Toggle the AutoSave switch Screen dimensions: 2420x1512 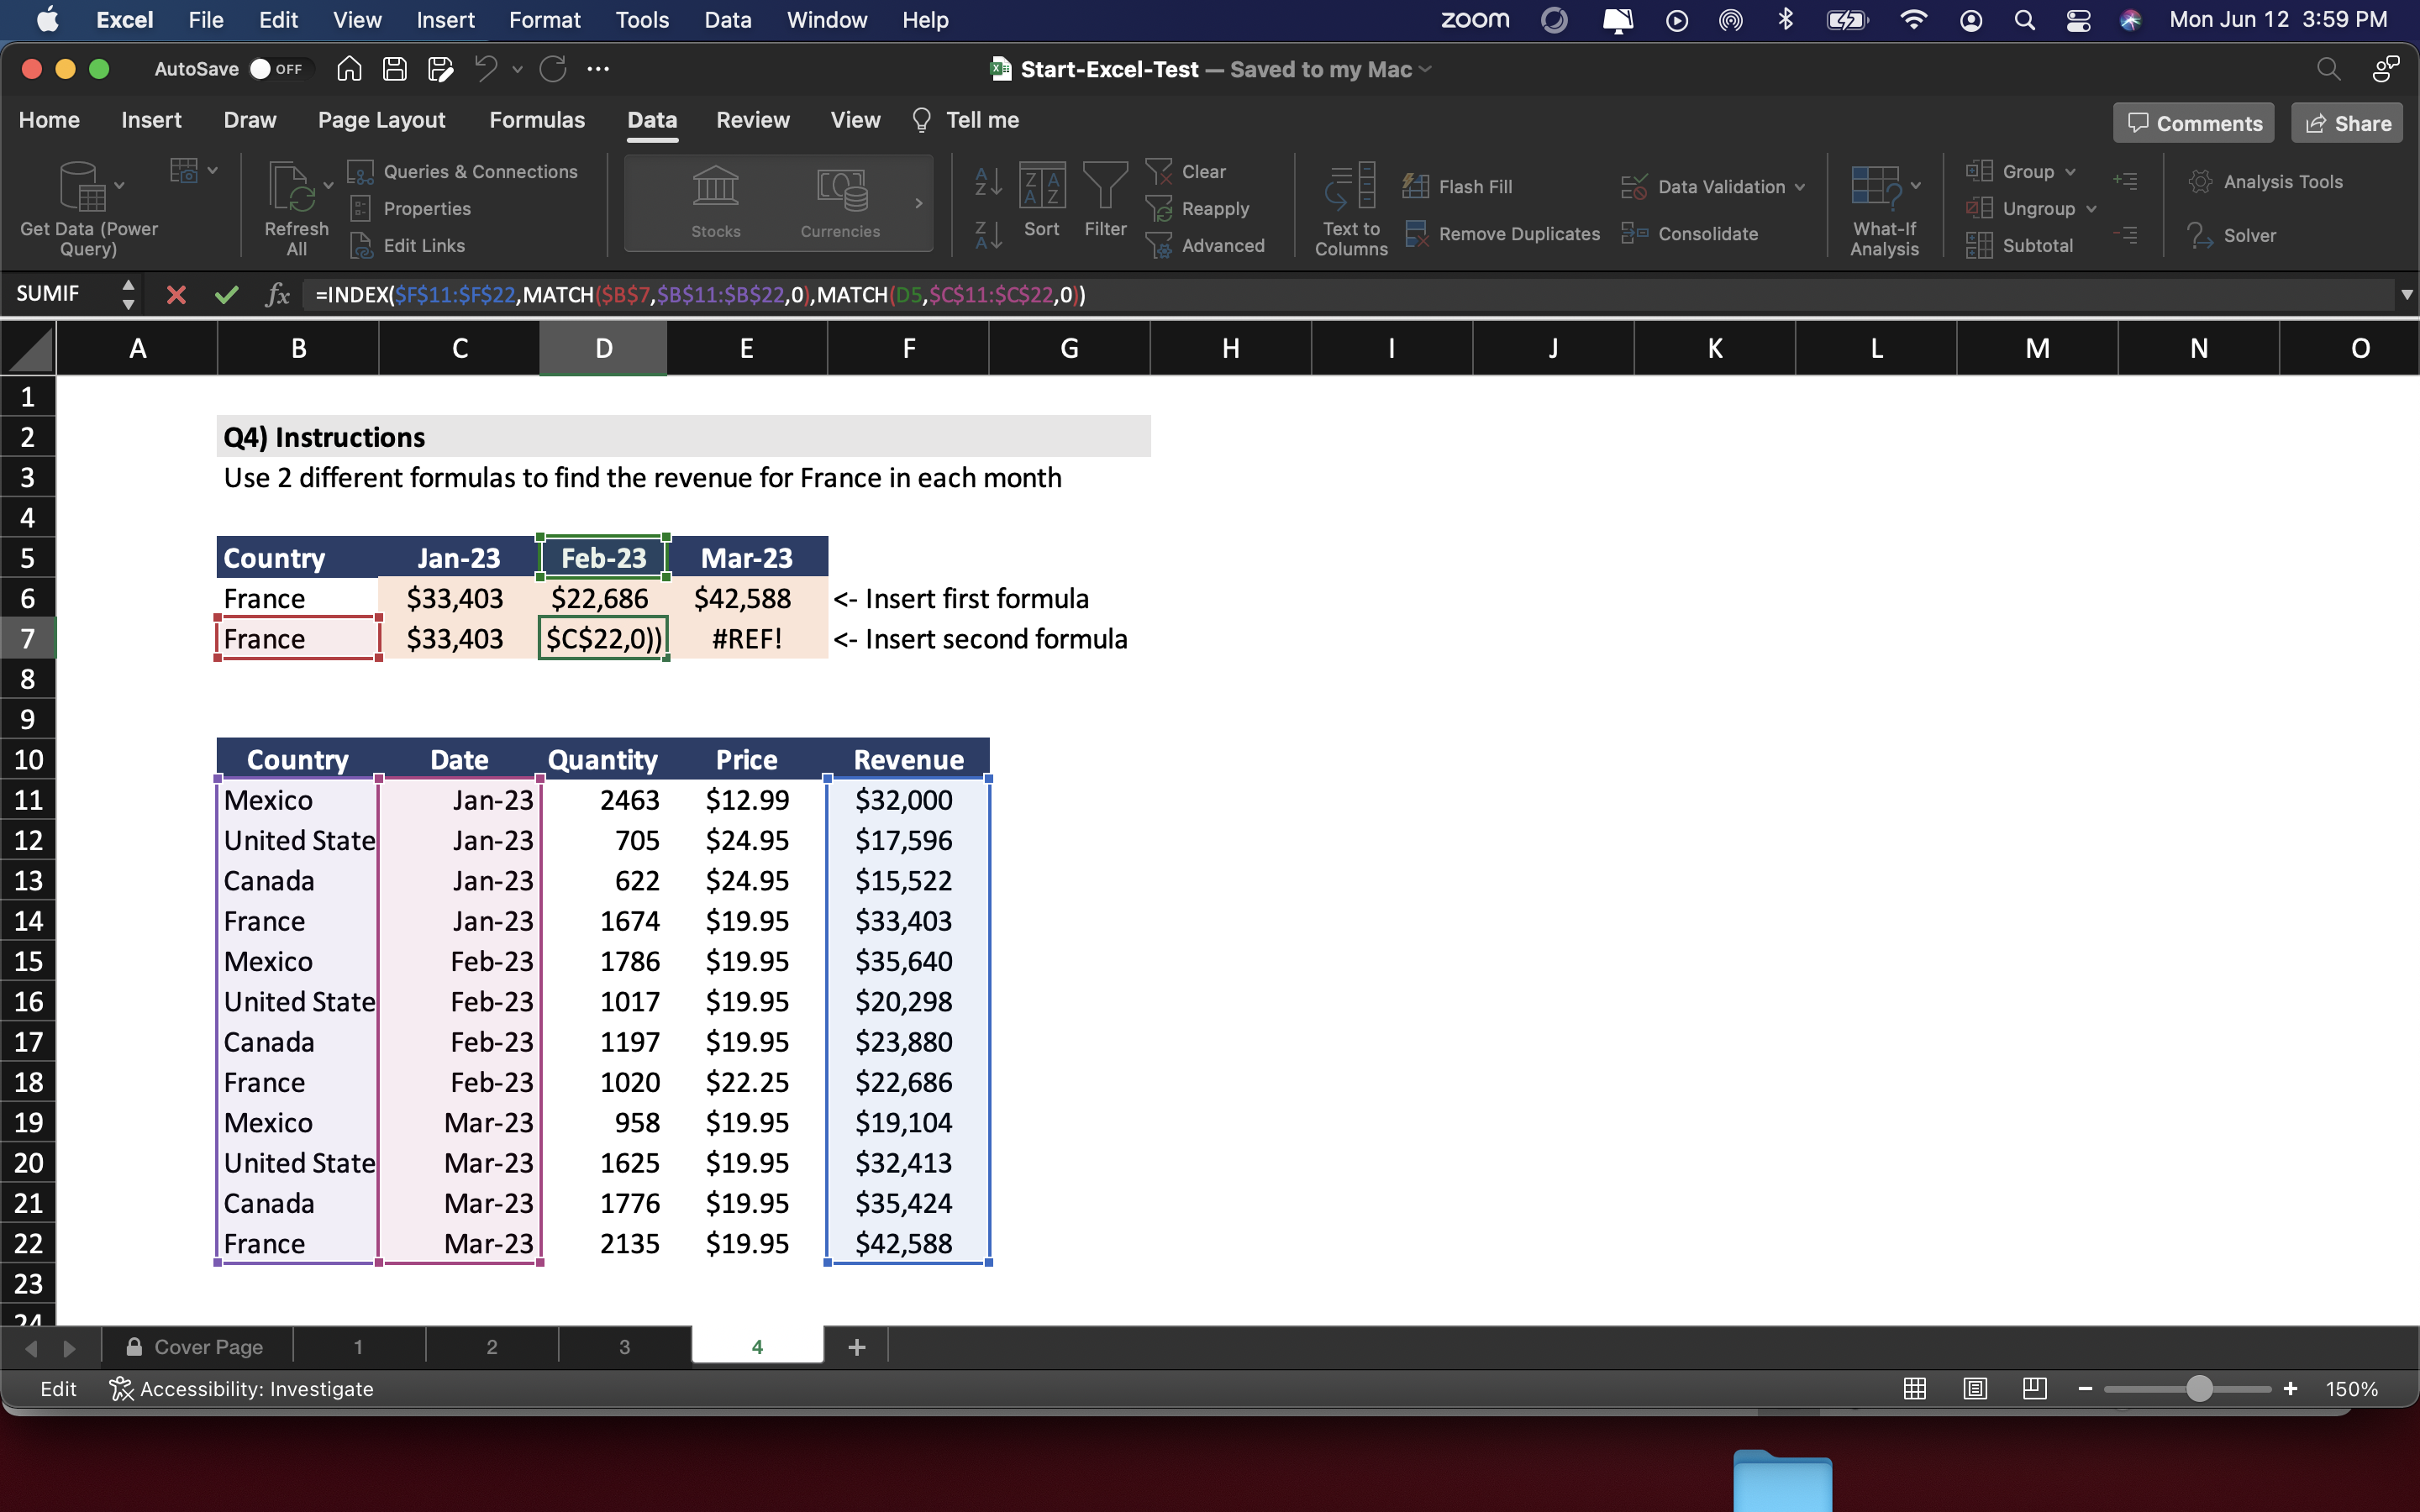click(x=276, y=69)
